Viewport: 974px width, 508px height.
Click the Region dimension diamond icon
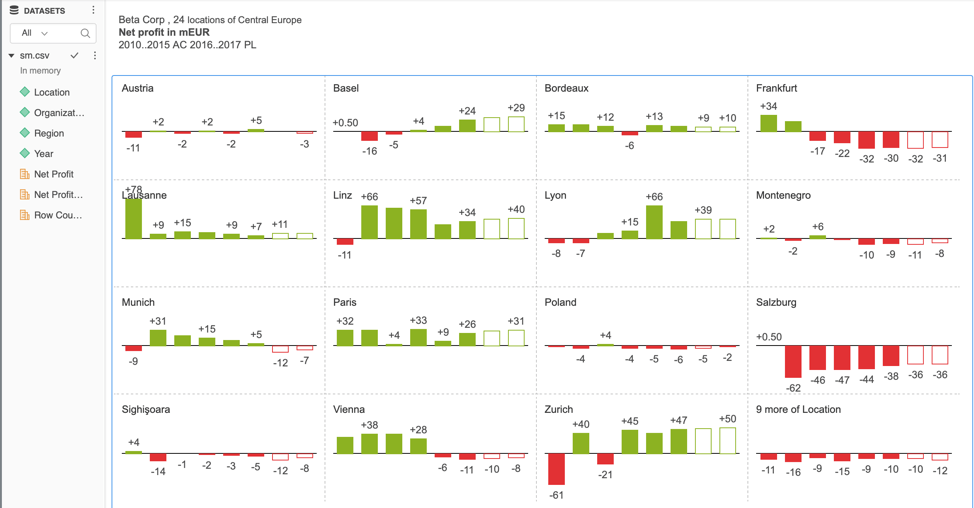[25, 133]
